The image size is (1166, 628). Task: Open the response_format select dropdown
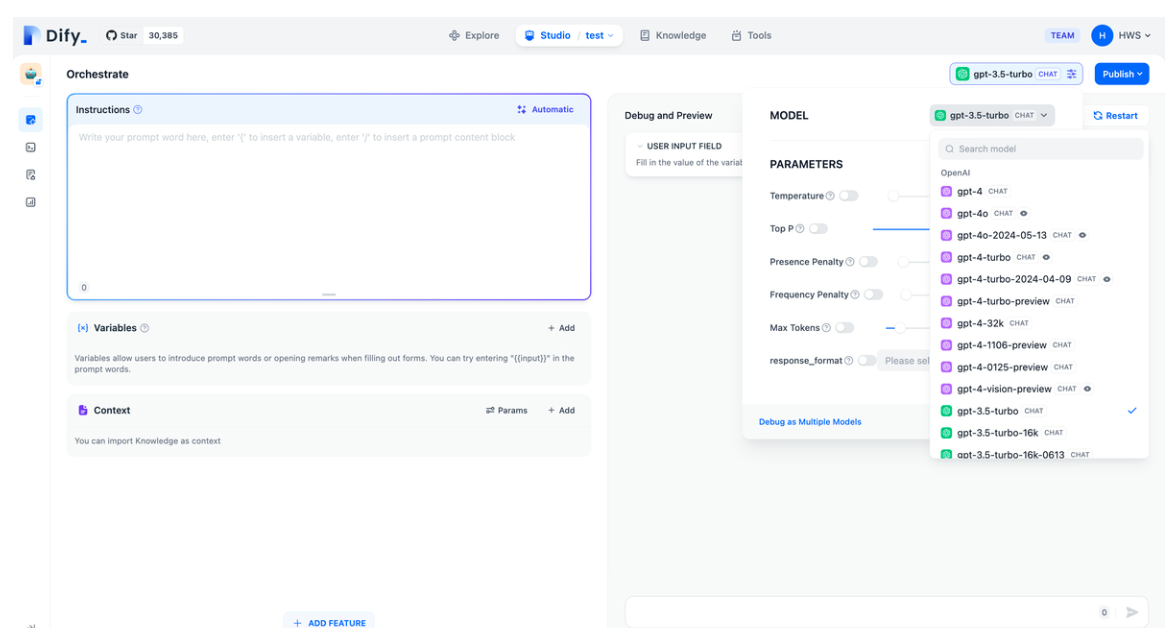(904, 360)
